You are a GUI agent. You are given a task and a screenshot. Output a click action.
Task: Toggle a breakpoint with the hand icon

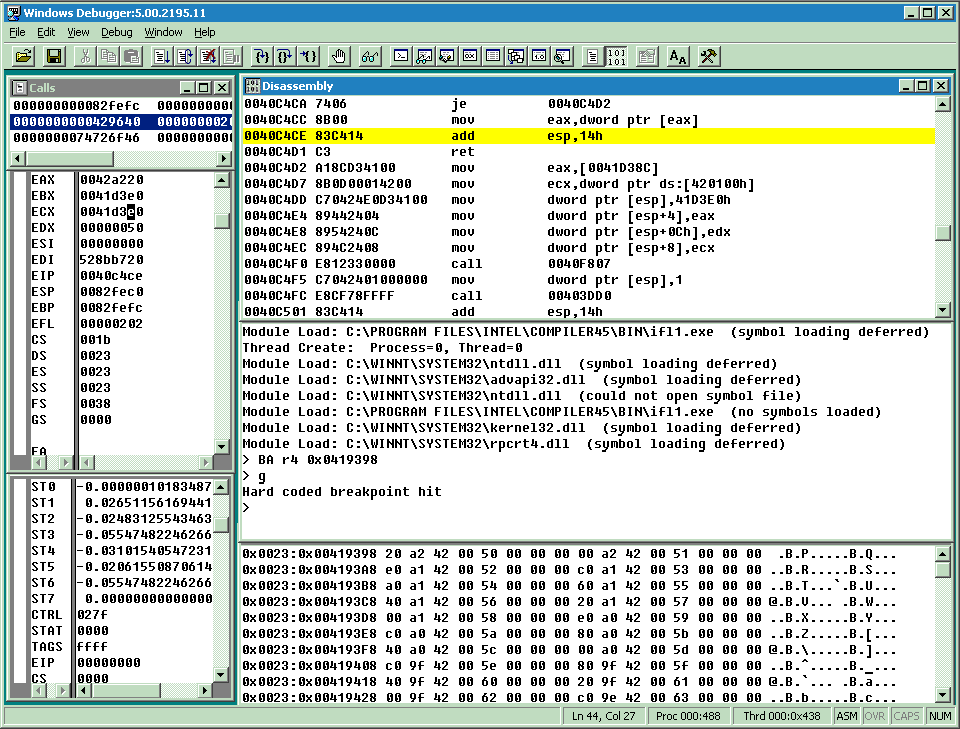click(339, 57)
